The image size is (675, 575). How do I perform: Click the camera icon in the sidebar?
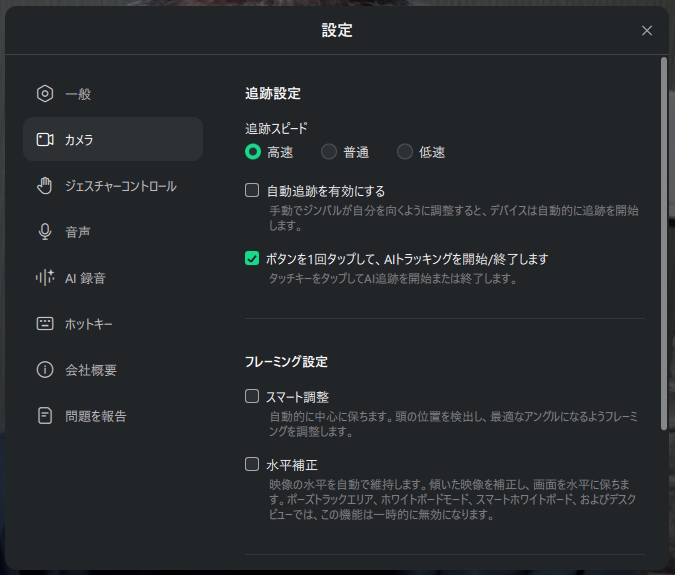(x=44, y=140)
